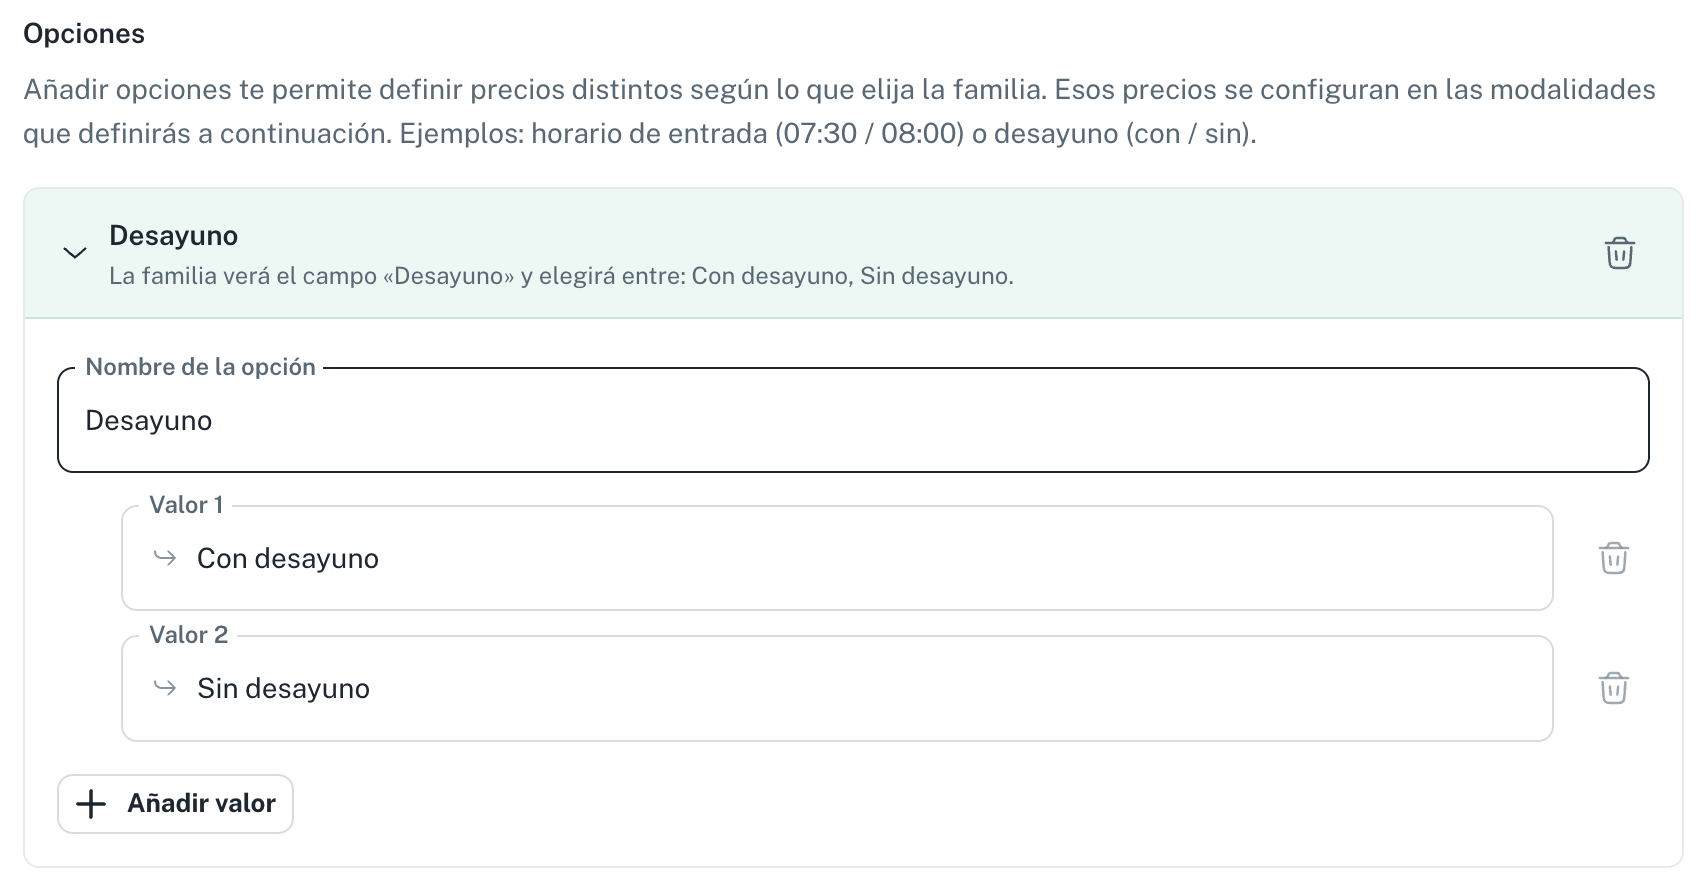Click arrow icon inside Valor 2 field
Viewport: 1706px width, 894px height.
coord(165,688)
